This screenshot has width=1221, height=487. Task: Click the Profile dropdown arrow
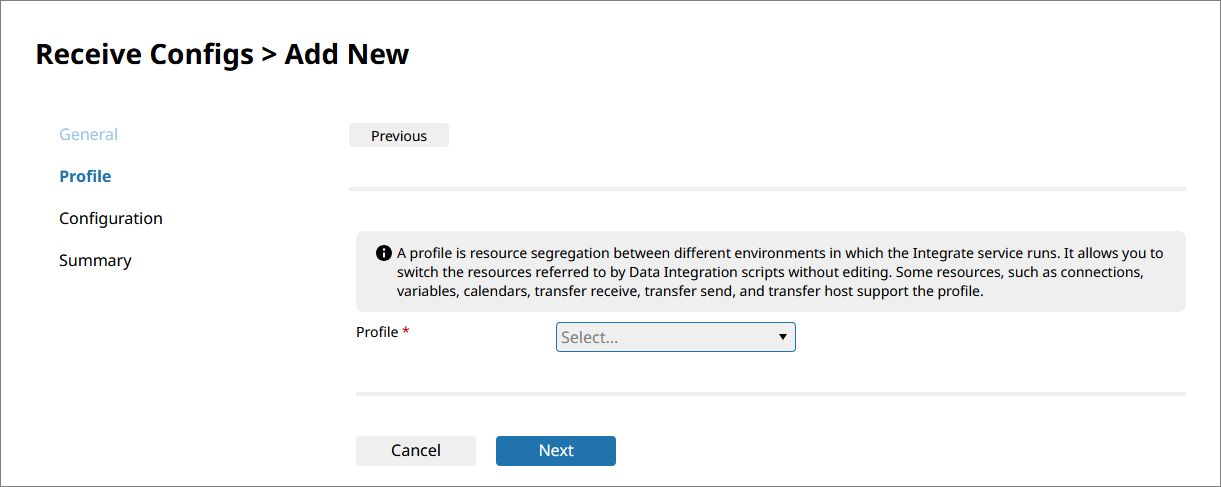[783, 338]
